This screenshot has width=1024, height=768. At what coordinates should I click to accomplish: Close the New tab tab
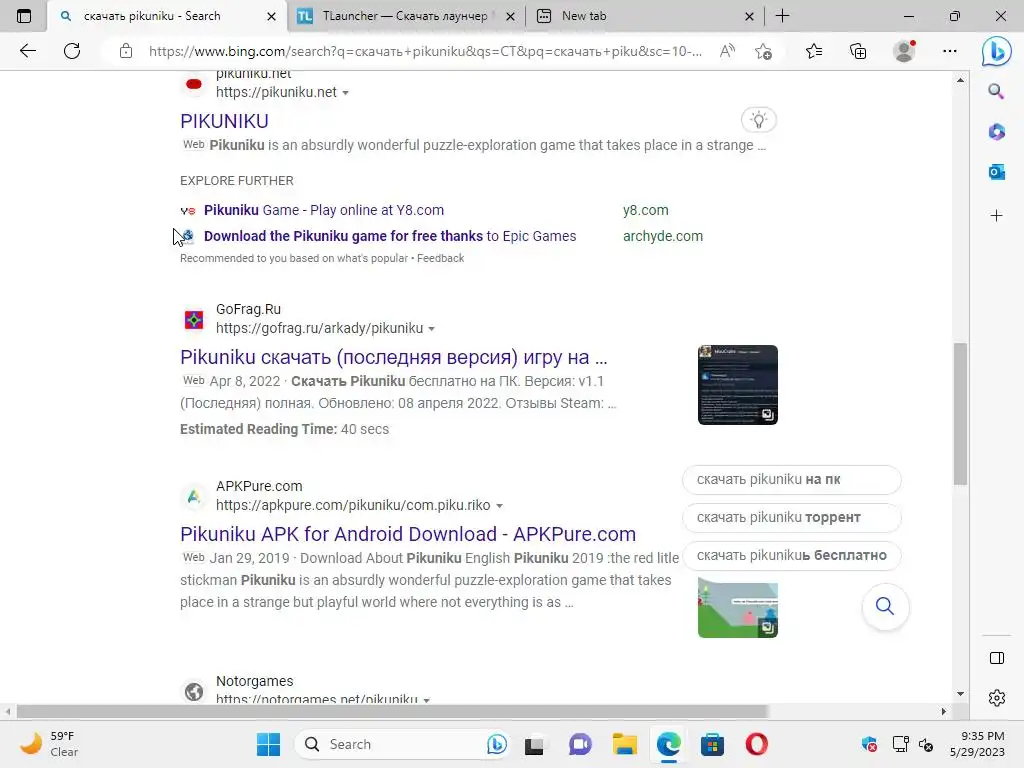[x=749, y=16]
